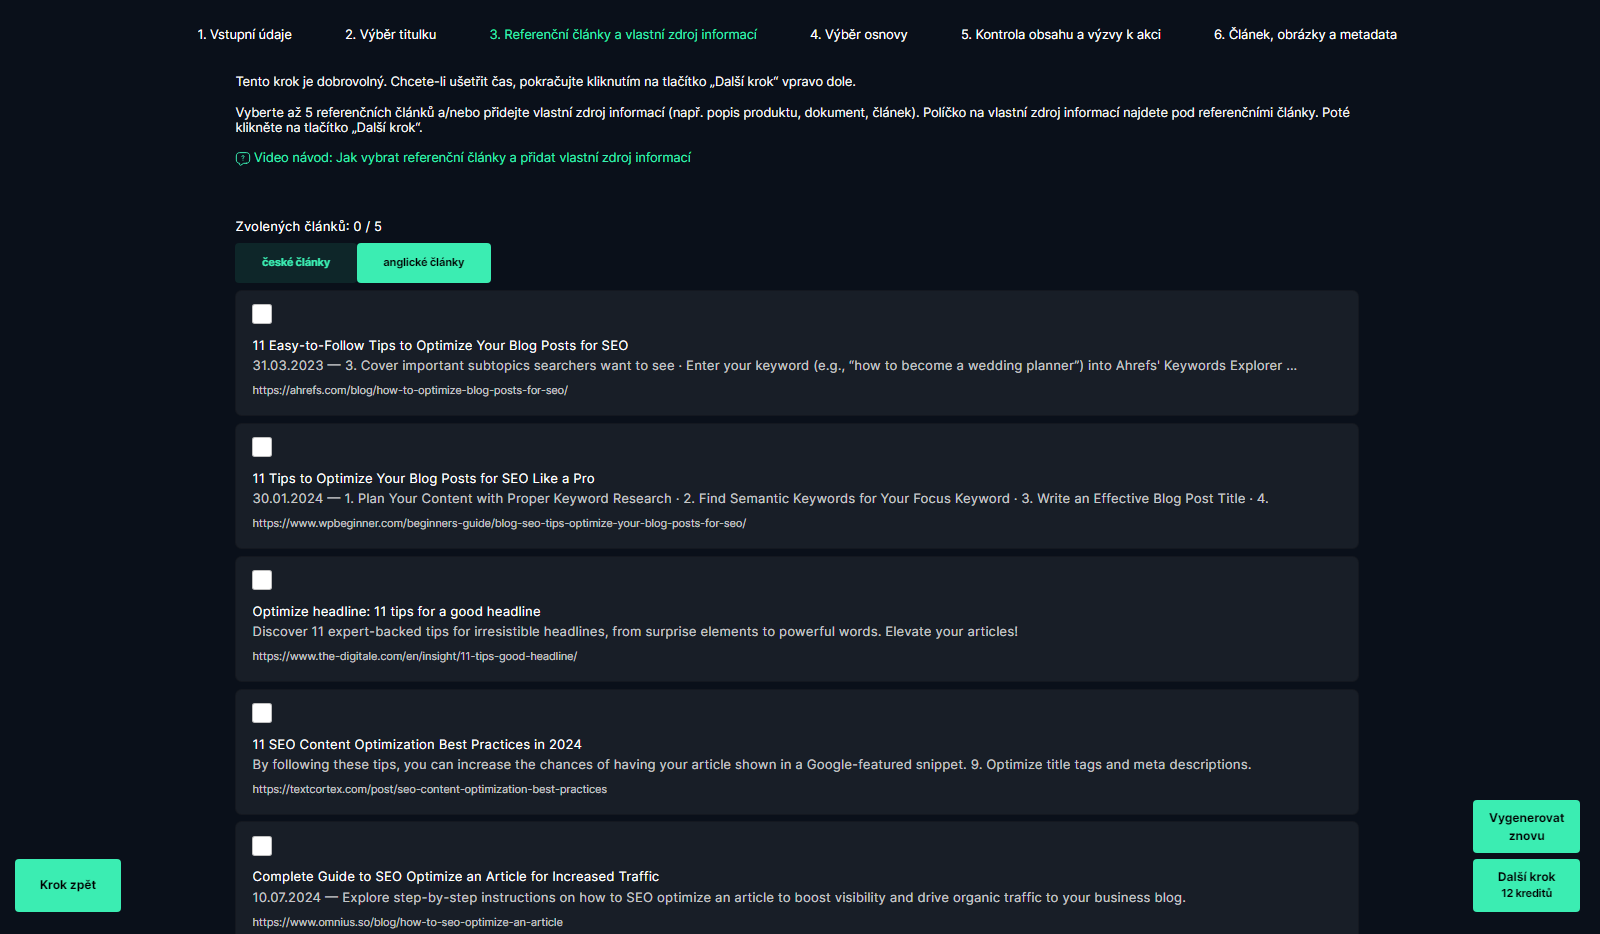1600x934 pixels.
Task: Click title "Complete Guide to SEO Optimize an Article"
Action: click(x=456, y=877)
